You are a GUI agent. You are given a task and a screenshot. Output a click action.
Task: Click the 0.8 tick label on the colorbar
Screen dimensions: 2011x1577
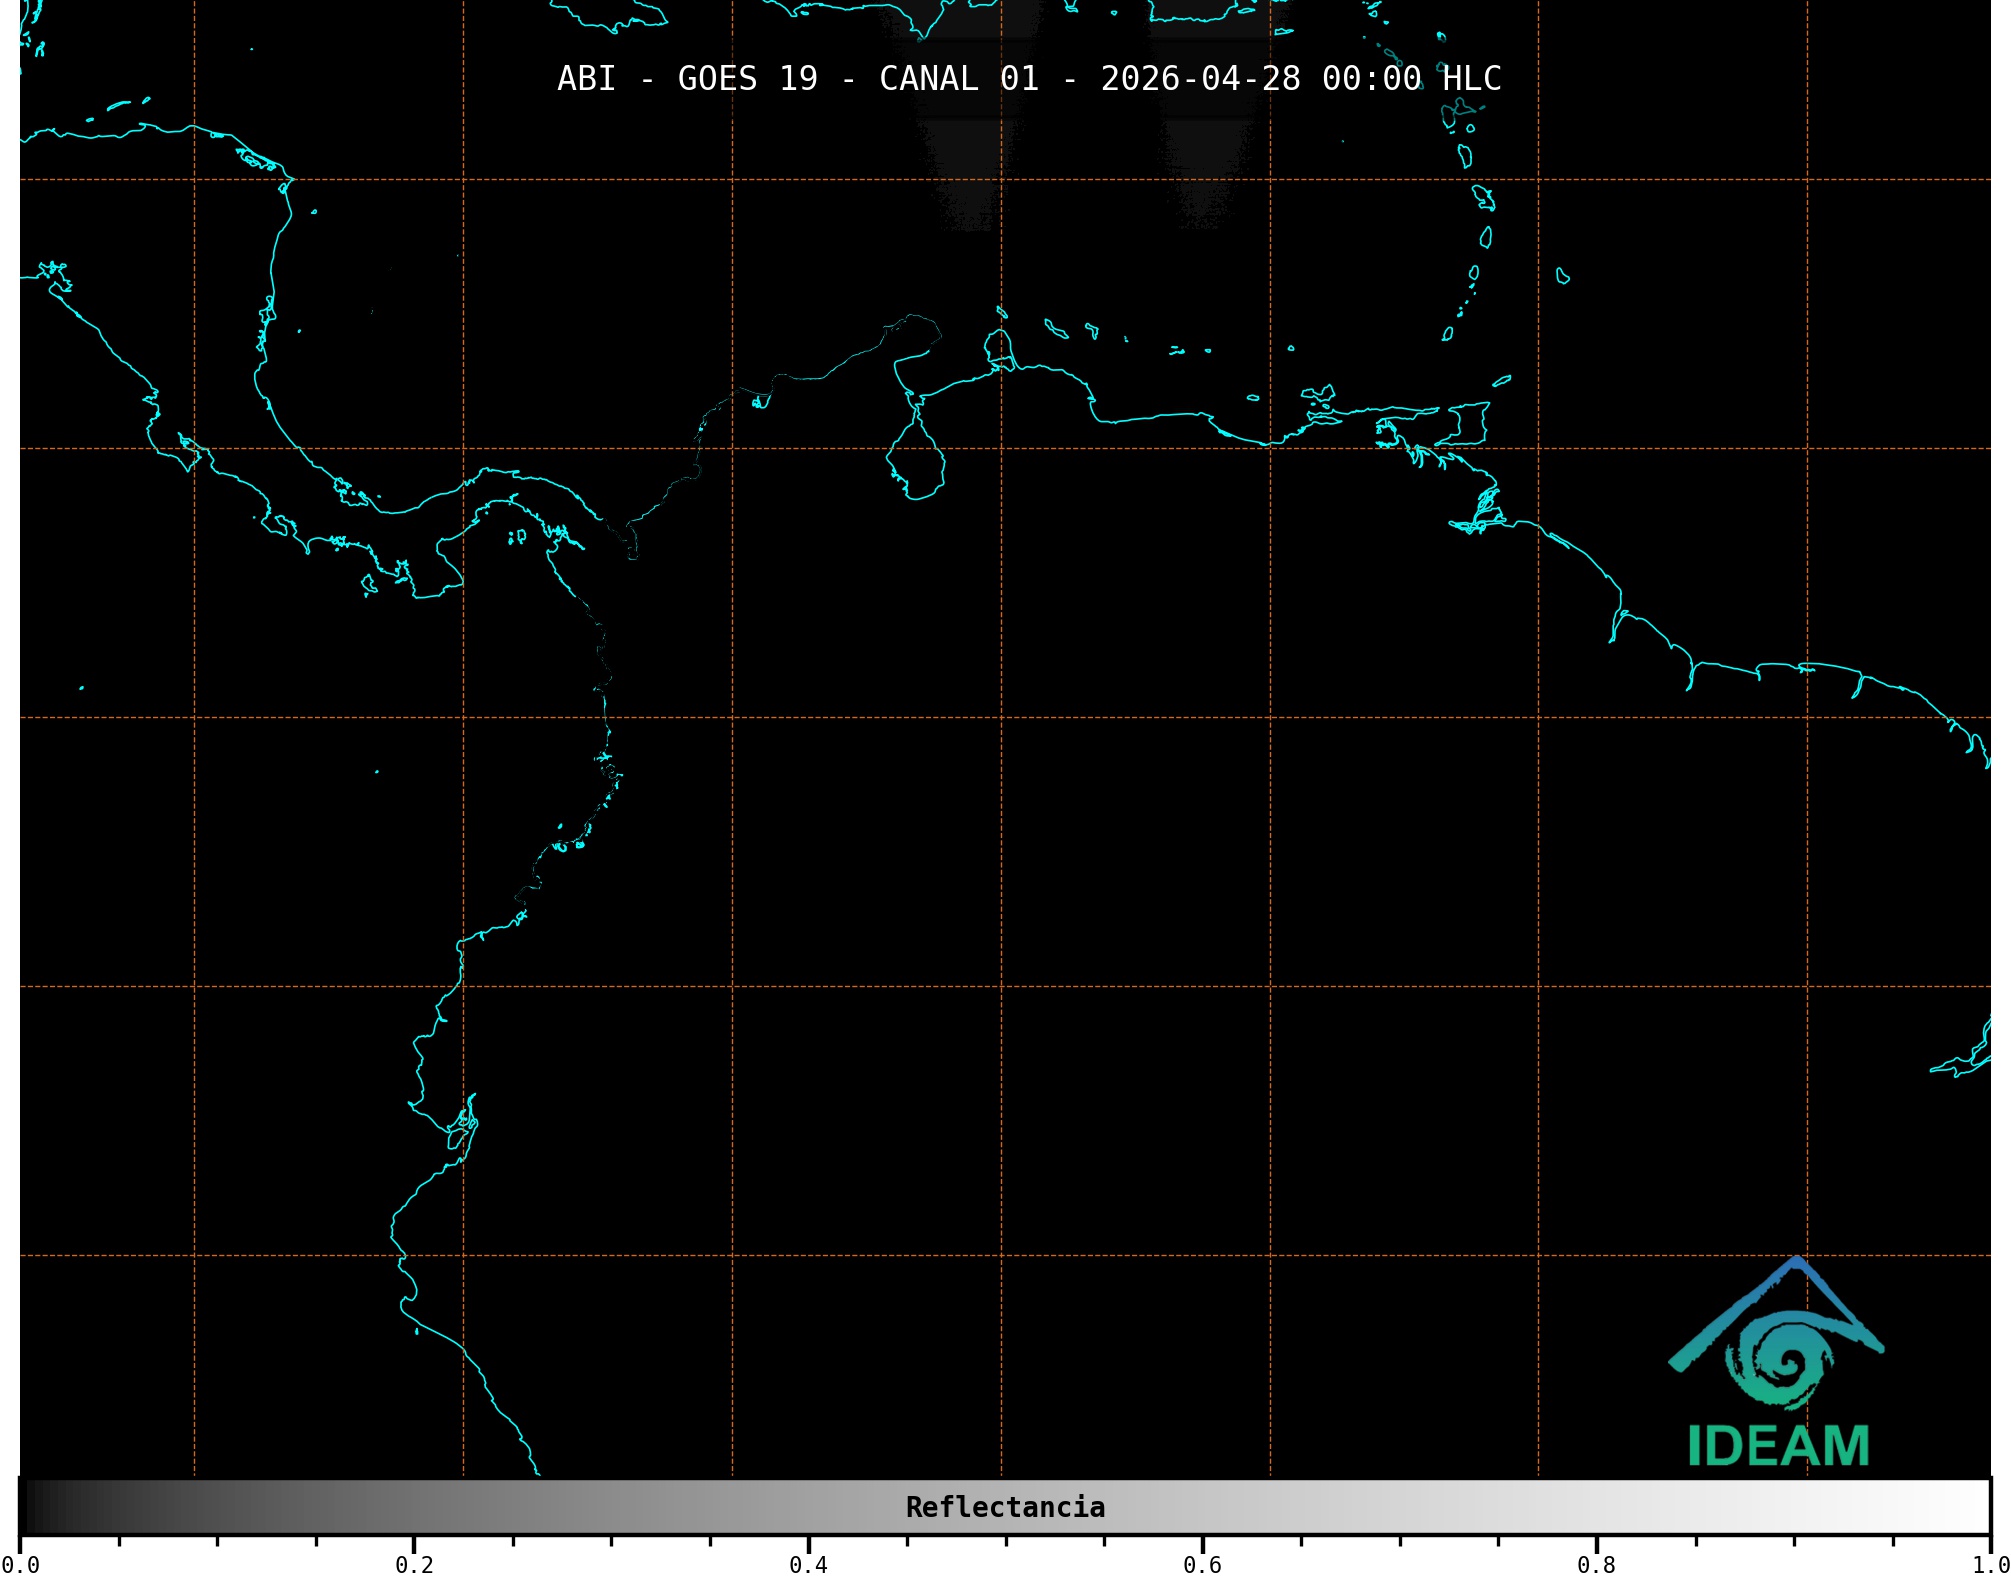coord(1596,1565)
